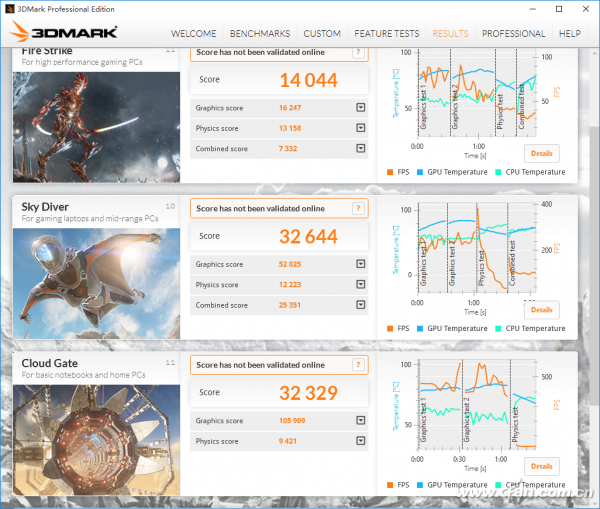Screen dimensions: 600x509
Task: Open the WELCOME tab
Action: pyautogui.click(x=193, y=34)
